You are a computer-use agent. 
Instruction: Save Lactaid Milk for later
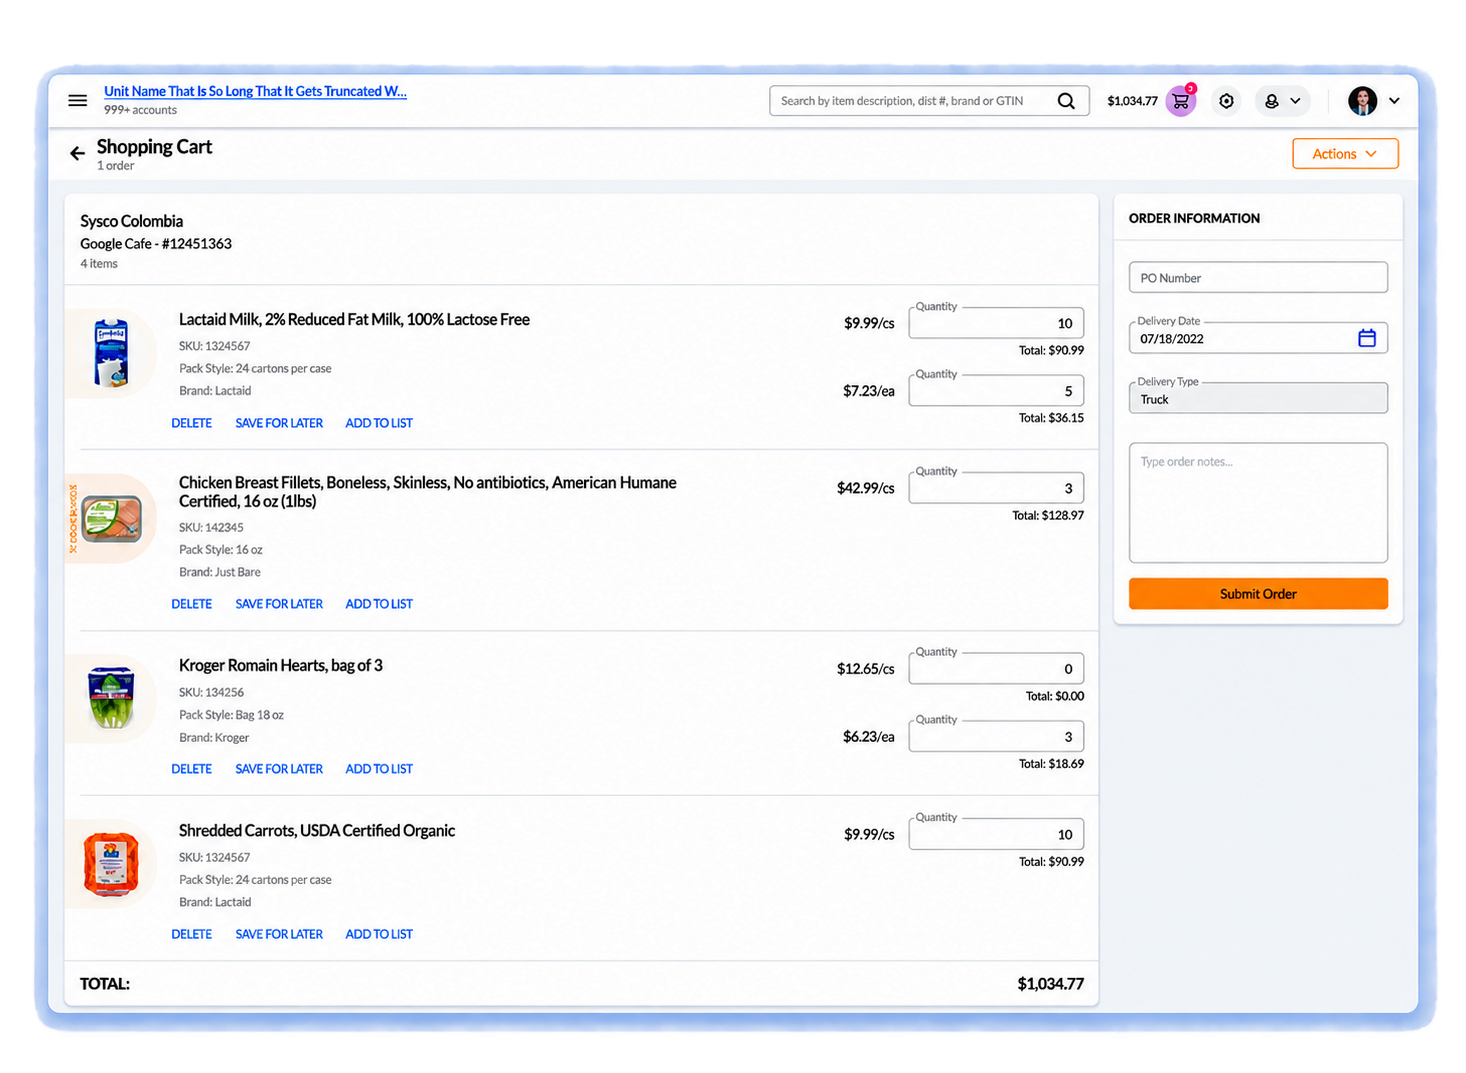279,423
